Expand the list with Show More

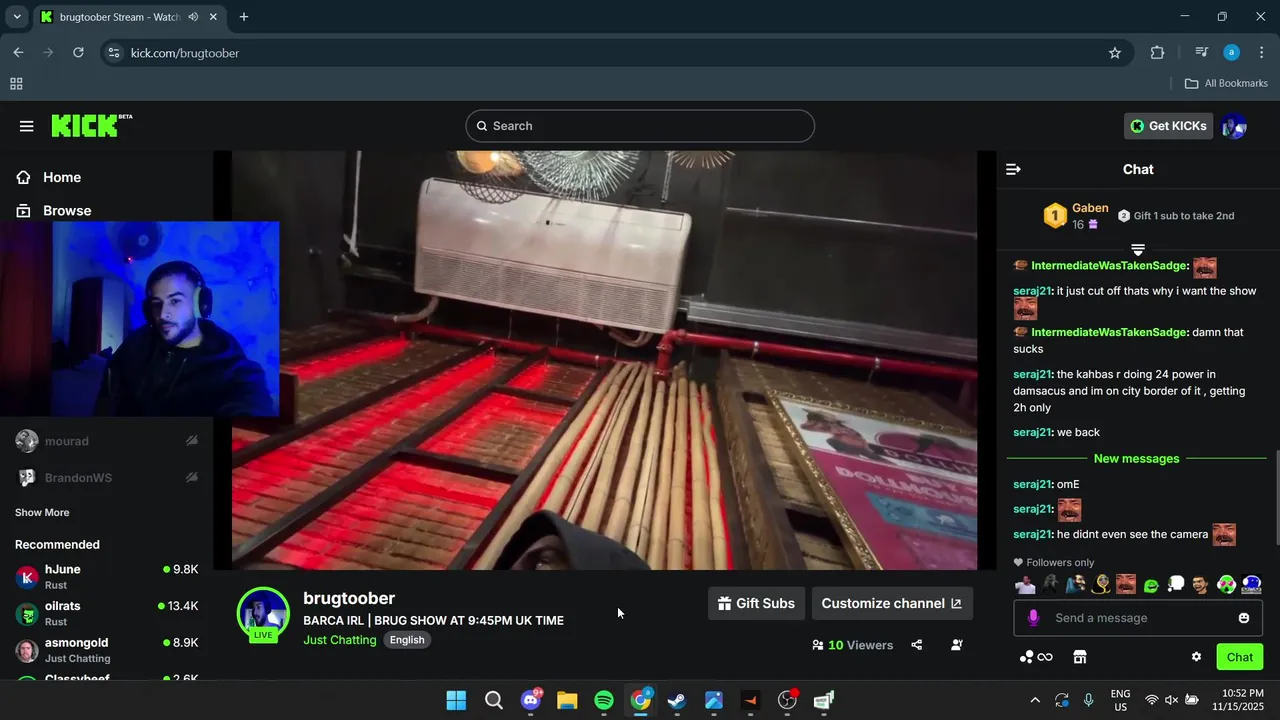pos(42,512)
